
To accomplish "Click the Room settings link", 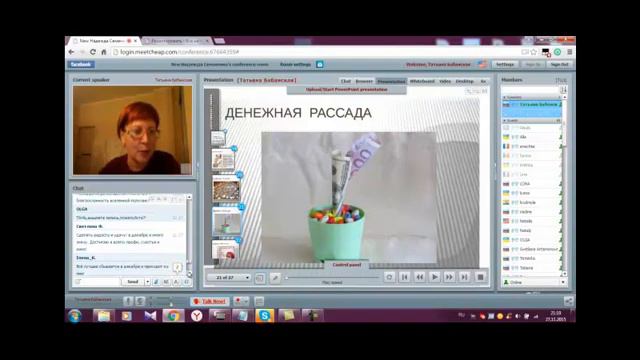I will [296, 64].
